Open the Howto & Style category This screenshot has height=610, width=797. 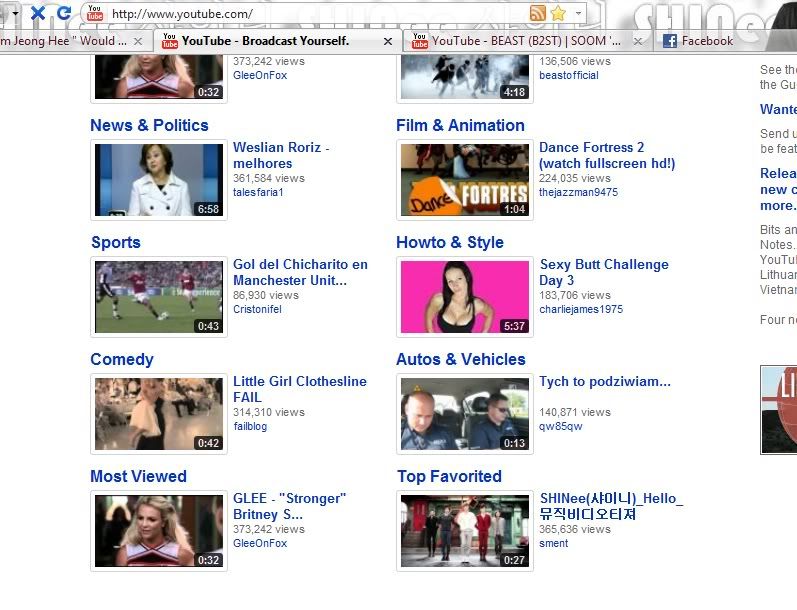[450, 242]
